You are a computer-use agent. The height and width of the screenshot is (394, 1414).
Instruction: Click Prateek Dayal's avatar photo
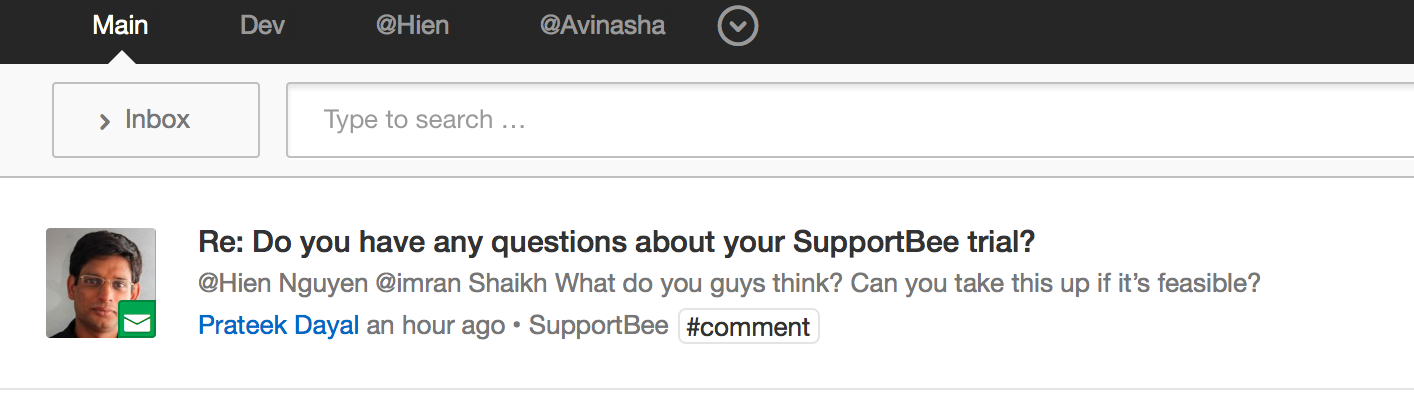tap(101, 283)
